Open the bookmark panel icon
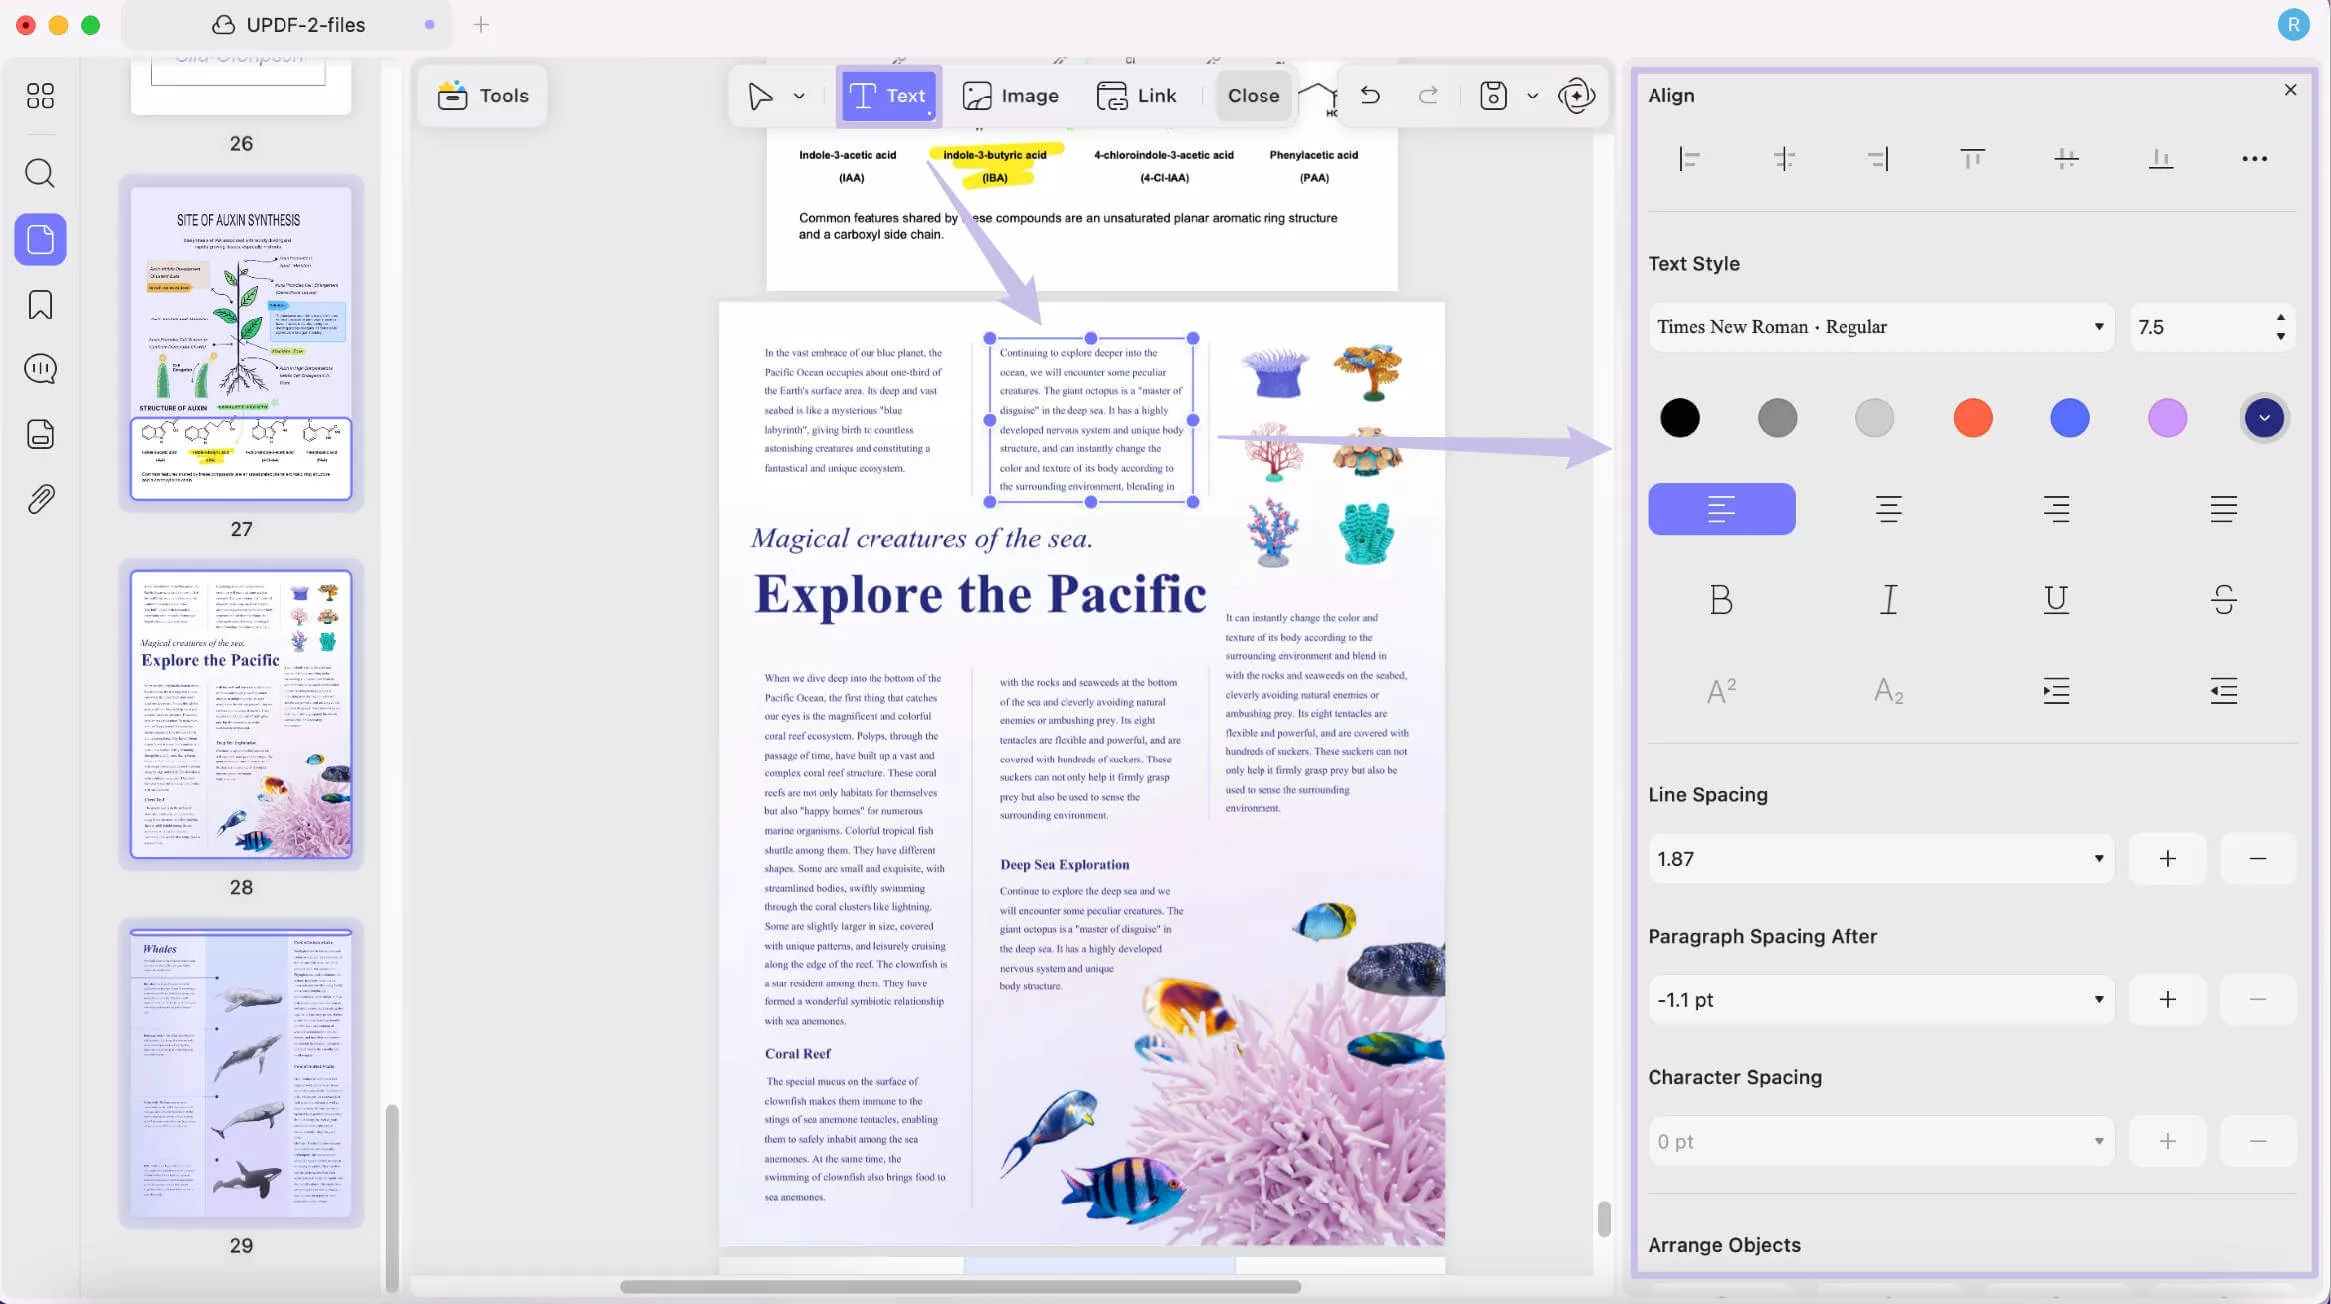The width and height of the screenshot is (2331, 1304). [40, 305]
